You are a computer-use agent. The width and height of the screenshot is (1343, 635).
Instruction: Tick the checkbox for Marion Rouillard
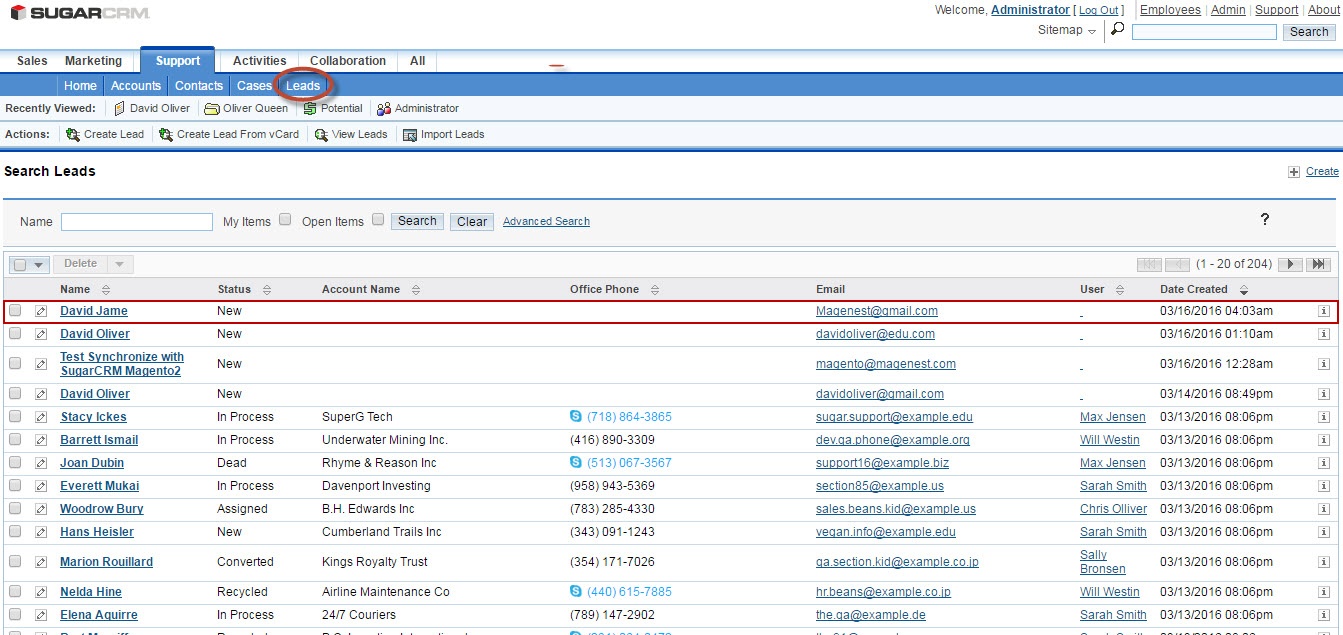[x=15, y=561]
